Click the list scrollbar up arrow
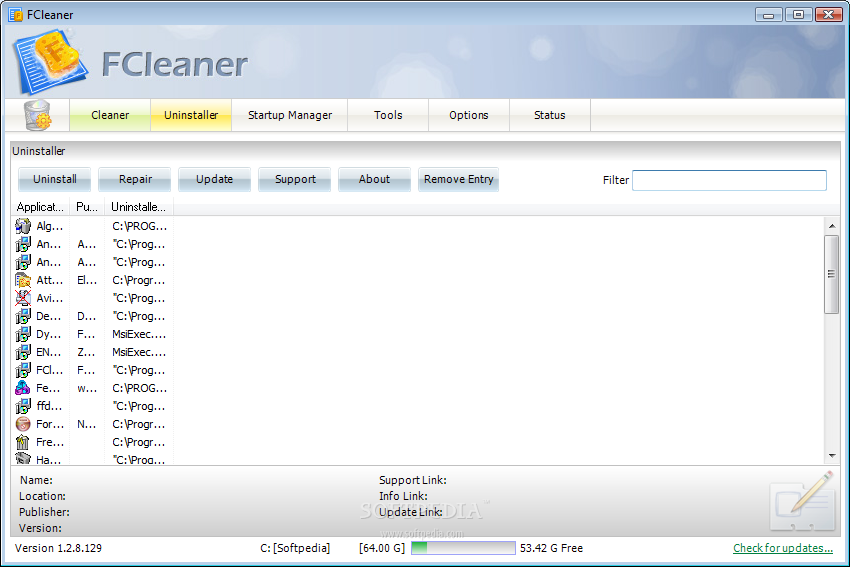 click(832, 225)
